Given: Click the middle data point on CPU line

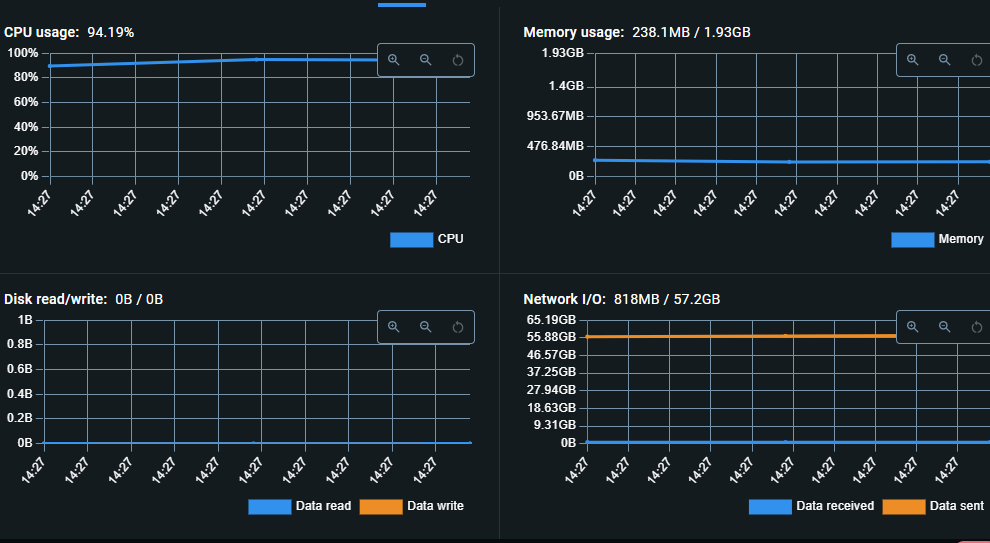Looking at the screenshot, I should point(256,59).
